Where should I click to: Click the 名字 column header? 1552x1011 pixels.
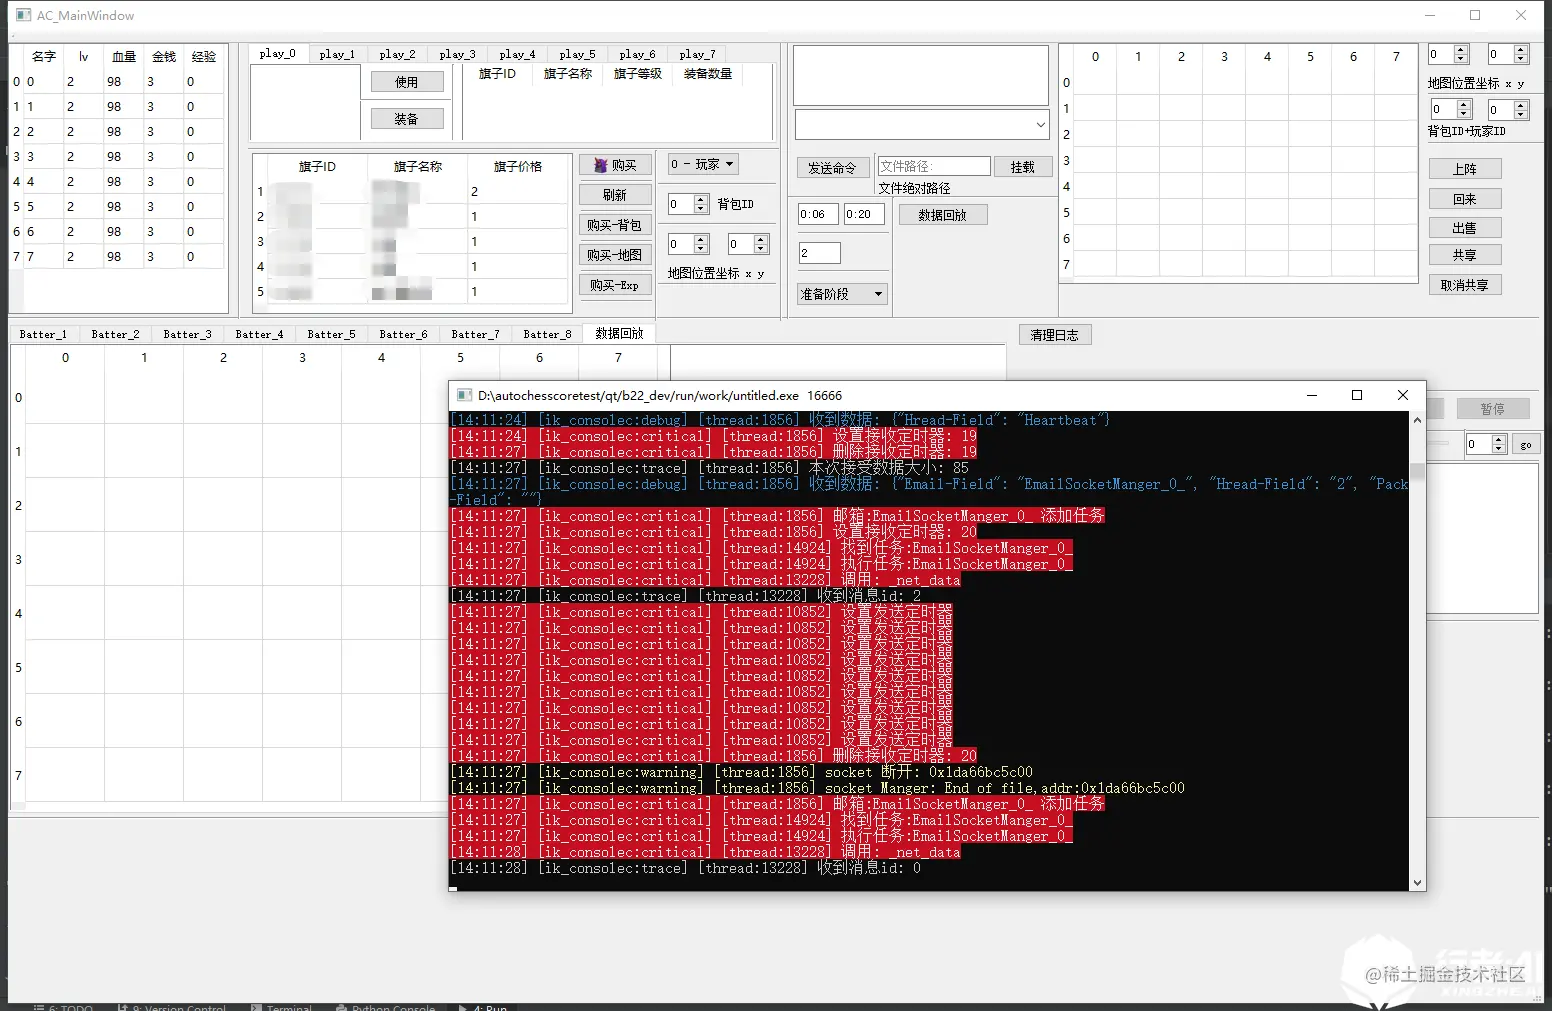(43, 56)
